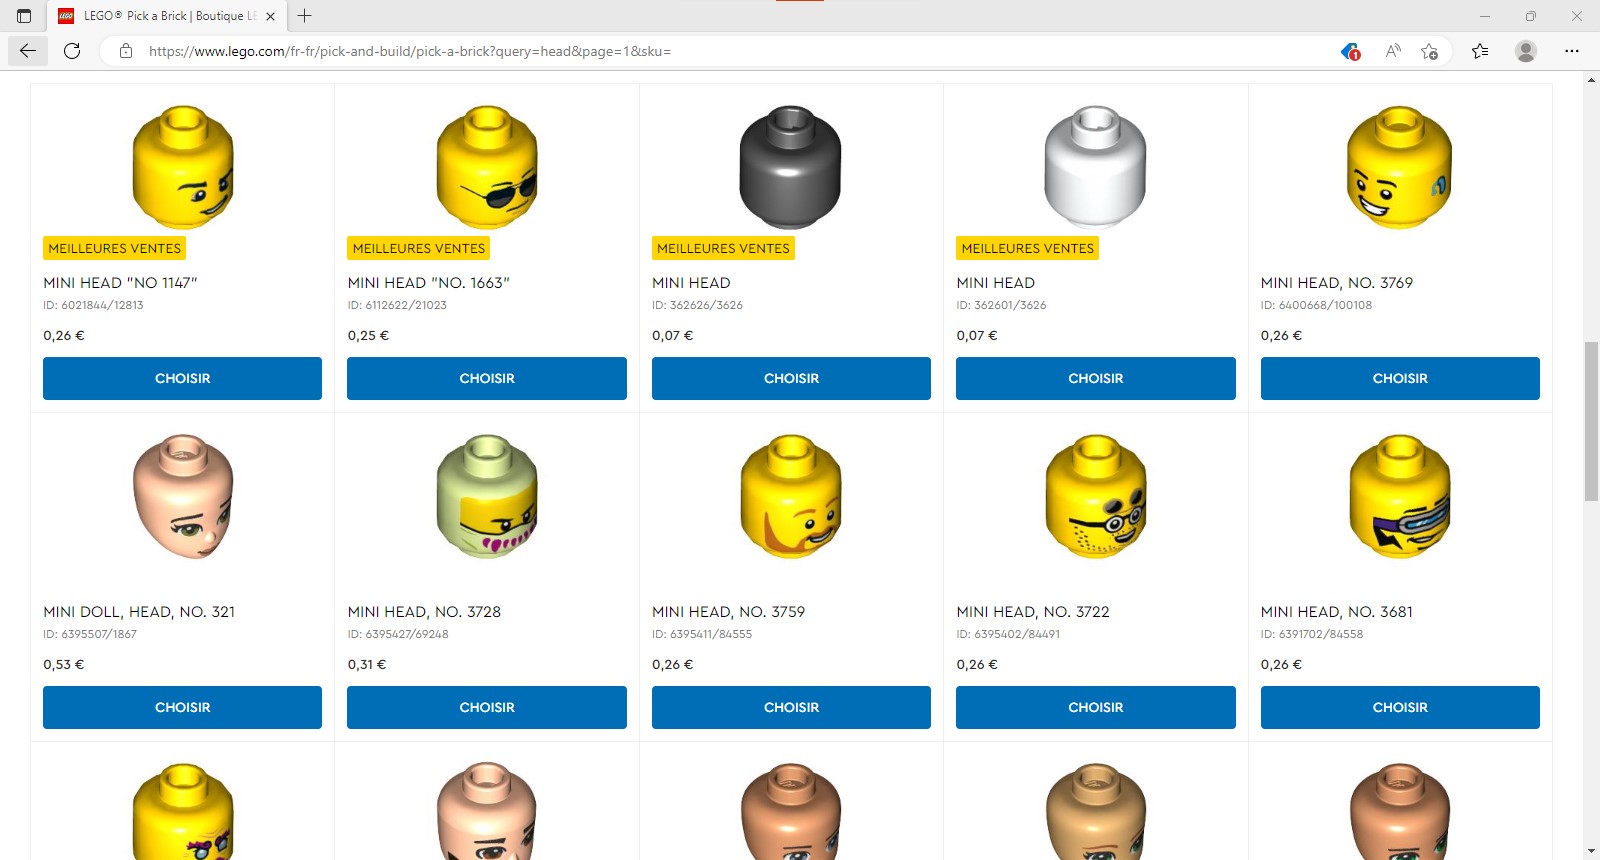Click the MINI HEAD, NO. 3759 title

(728, 612)
